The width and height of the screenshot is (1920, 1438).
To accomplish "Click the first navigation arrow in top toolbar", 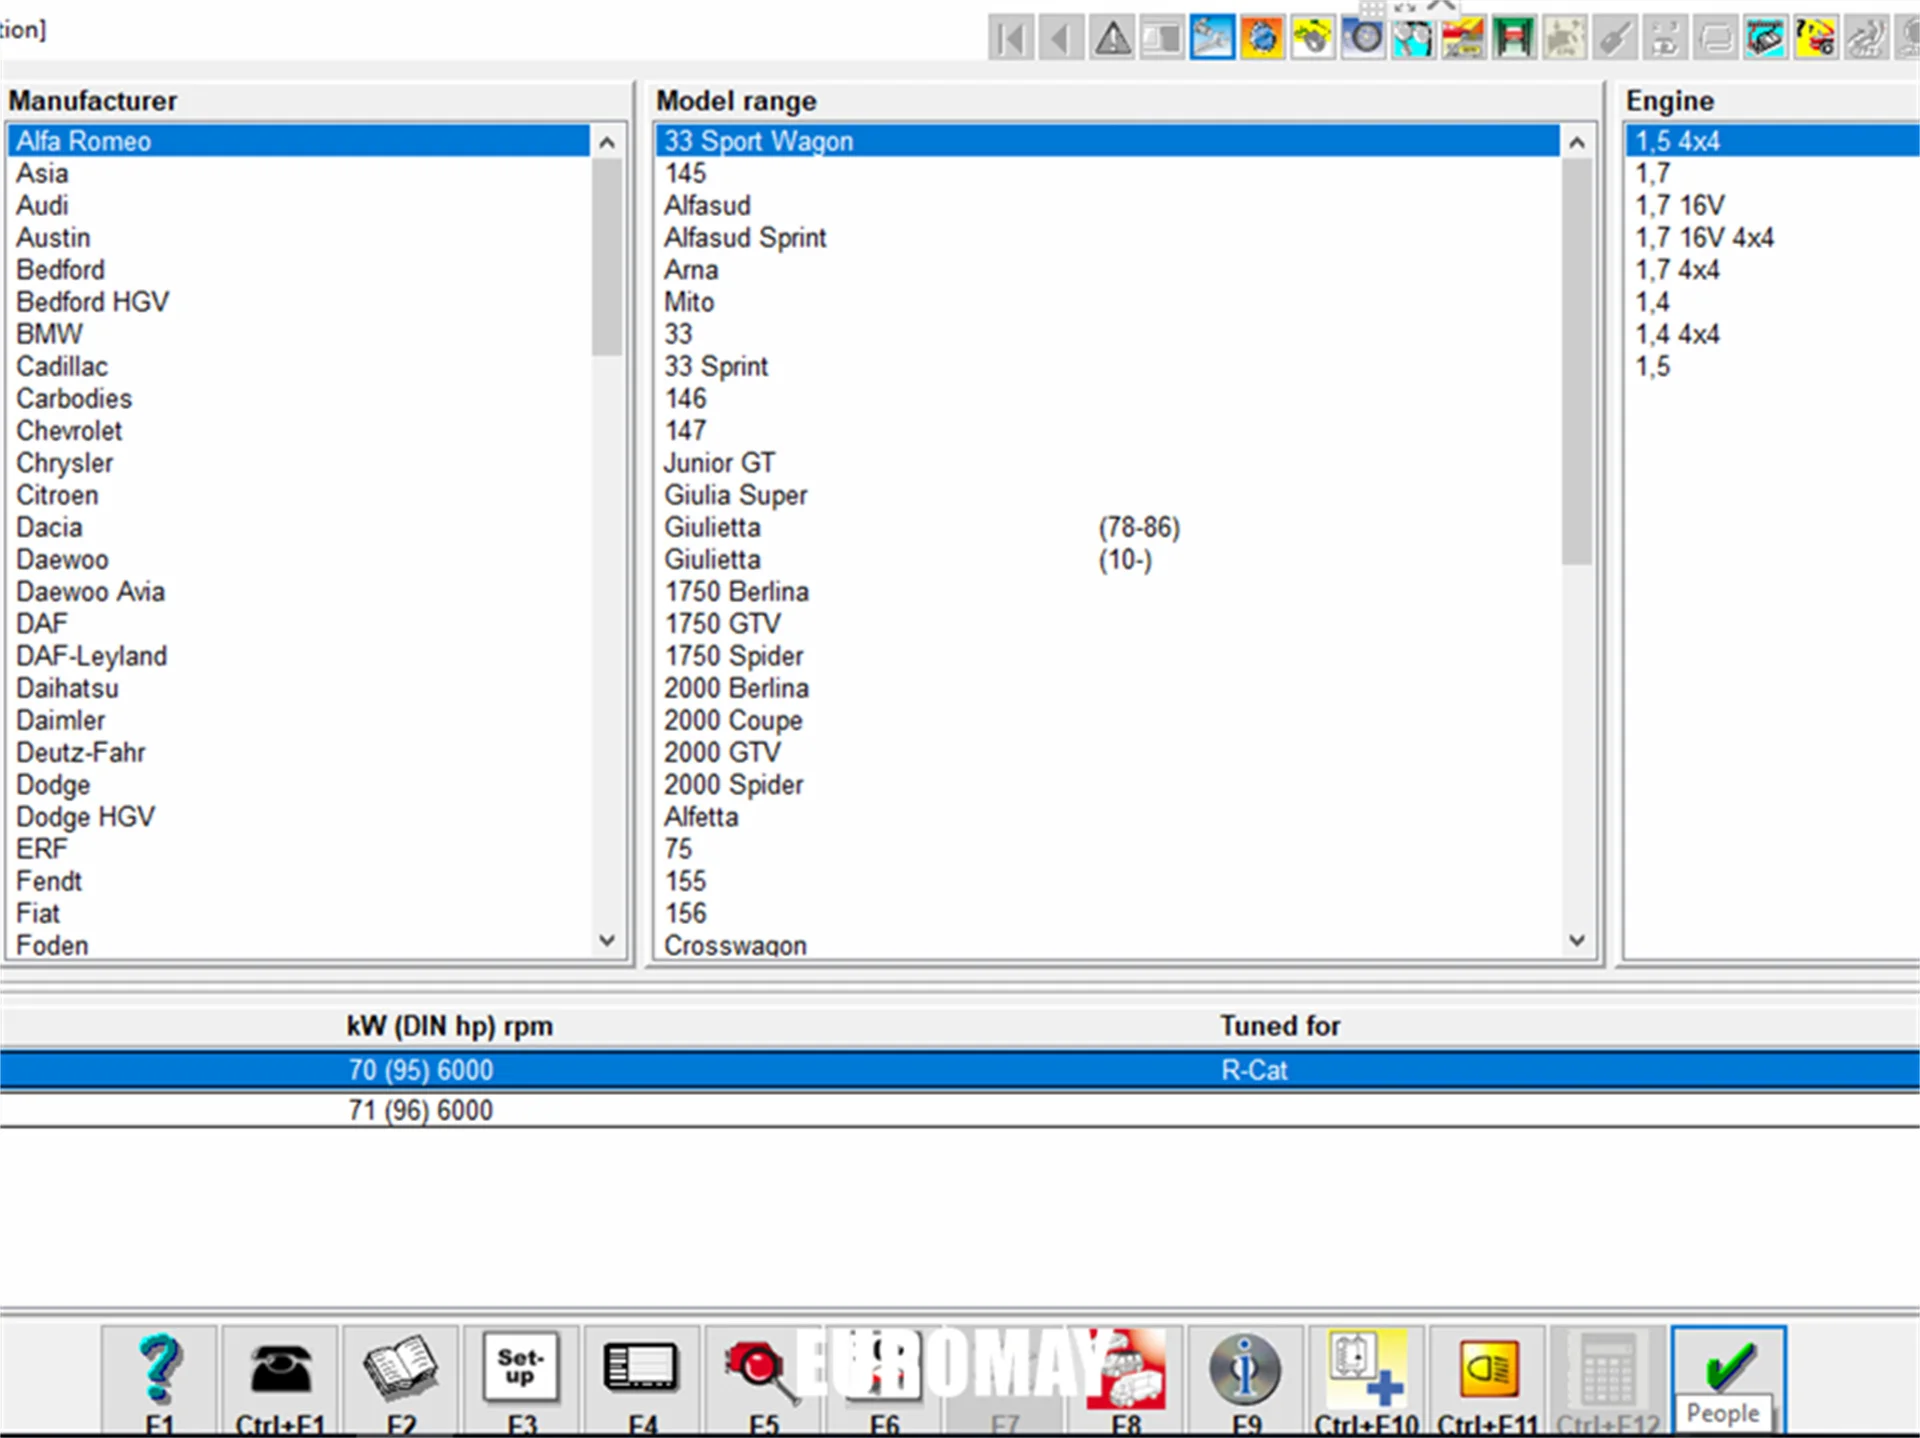I will [1011, 37].
